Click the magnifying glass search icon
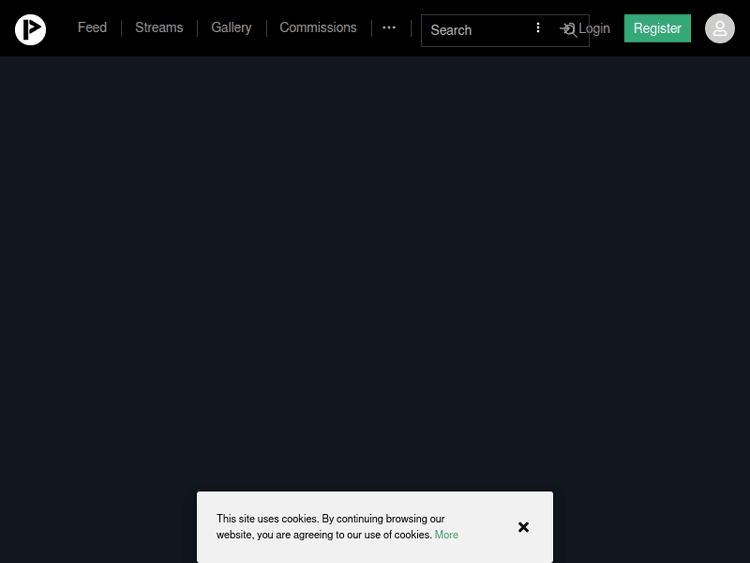Image resolution: width=750 pixels, height=563 pixels. 572,30
